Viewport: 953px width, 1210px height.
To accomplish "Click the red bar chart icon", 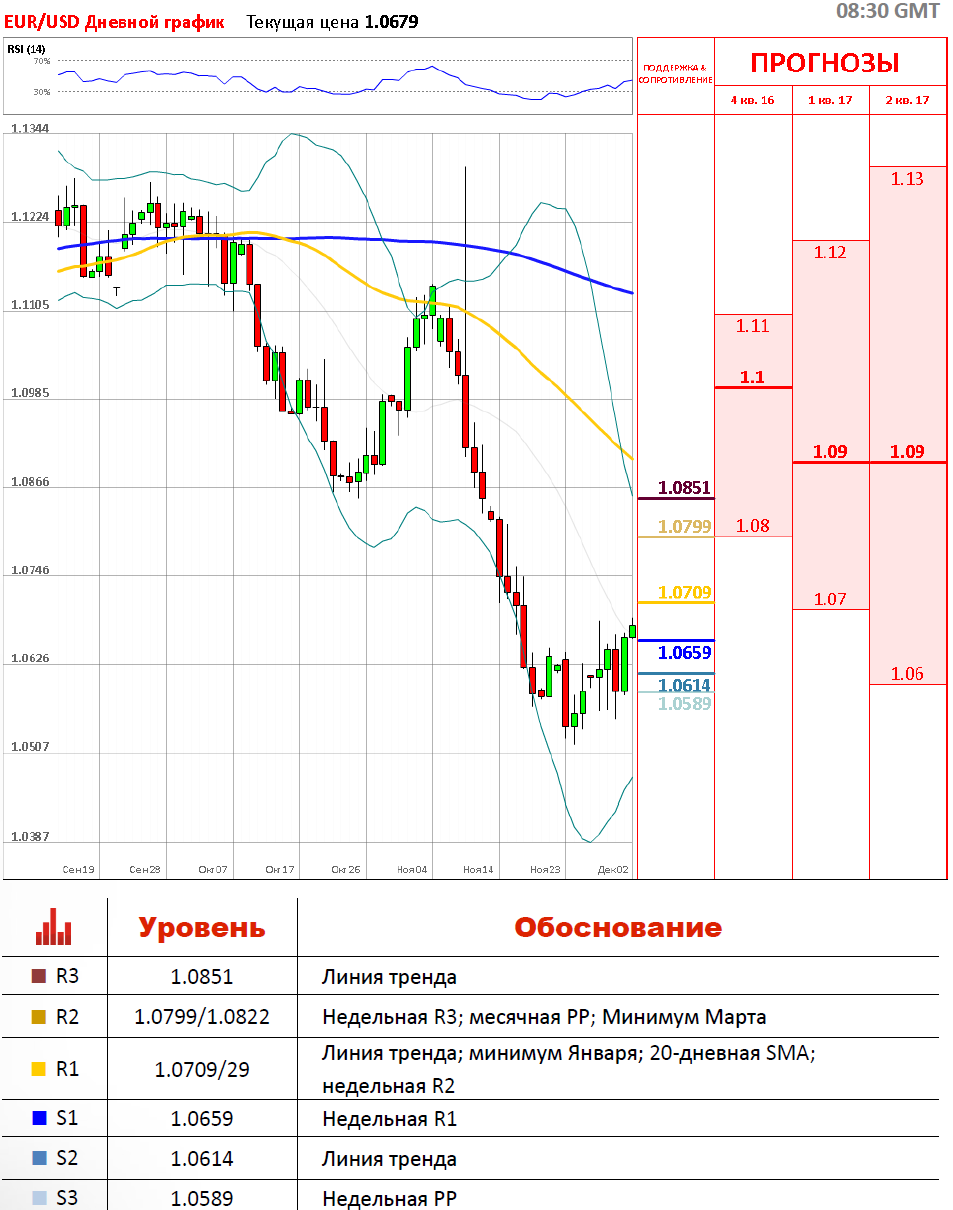I will pyautogui.click(x=53, y=927).
